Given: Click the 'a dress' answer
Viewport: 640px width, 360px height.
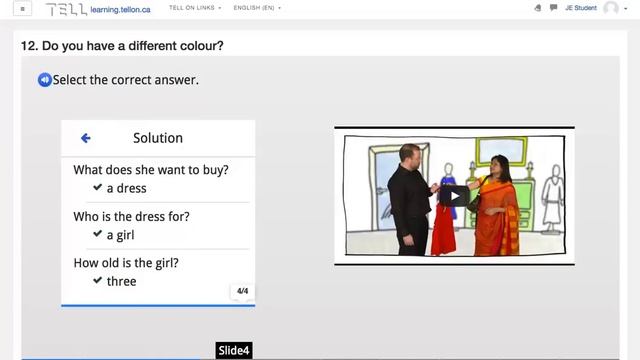Looking at the screenshot, I should pos(127,188).
